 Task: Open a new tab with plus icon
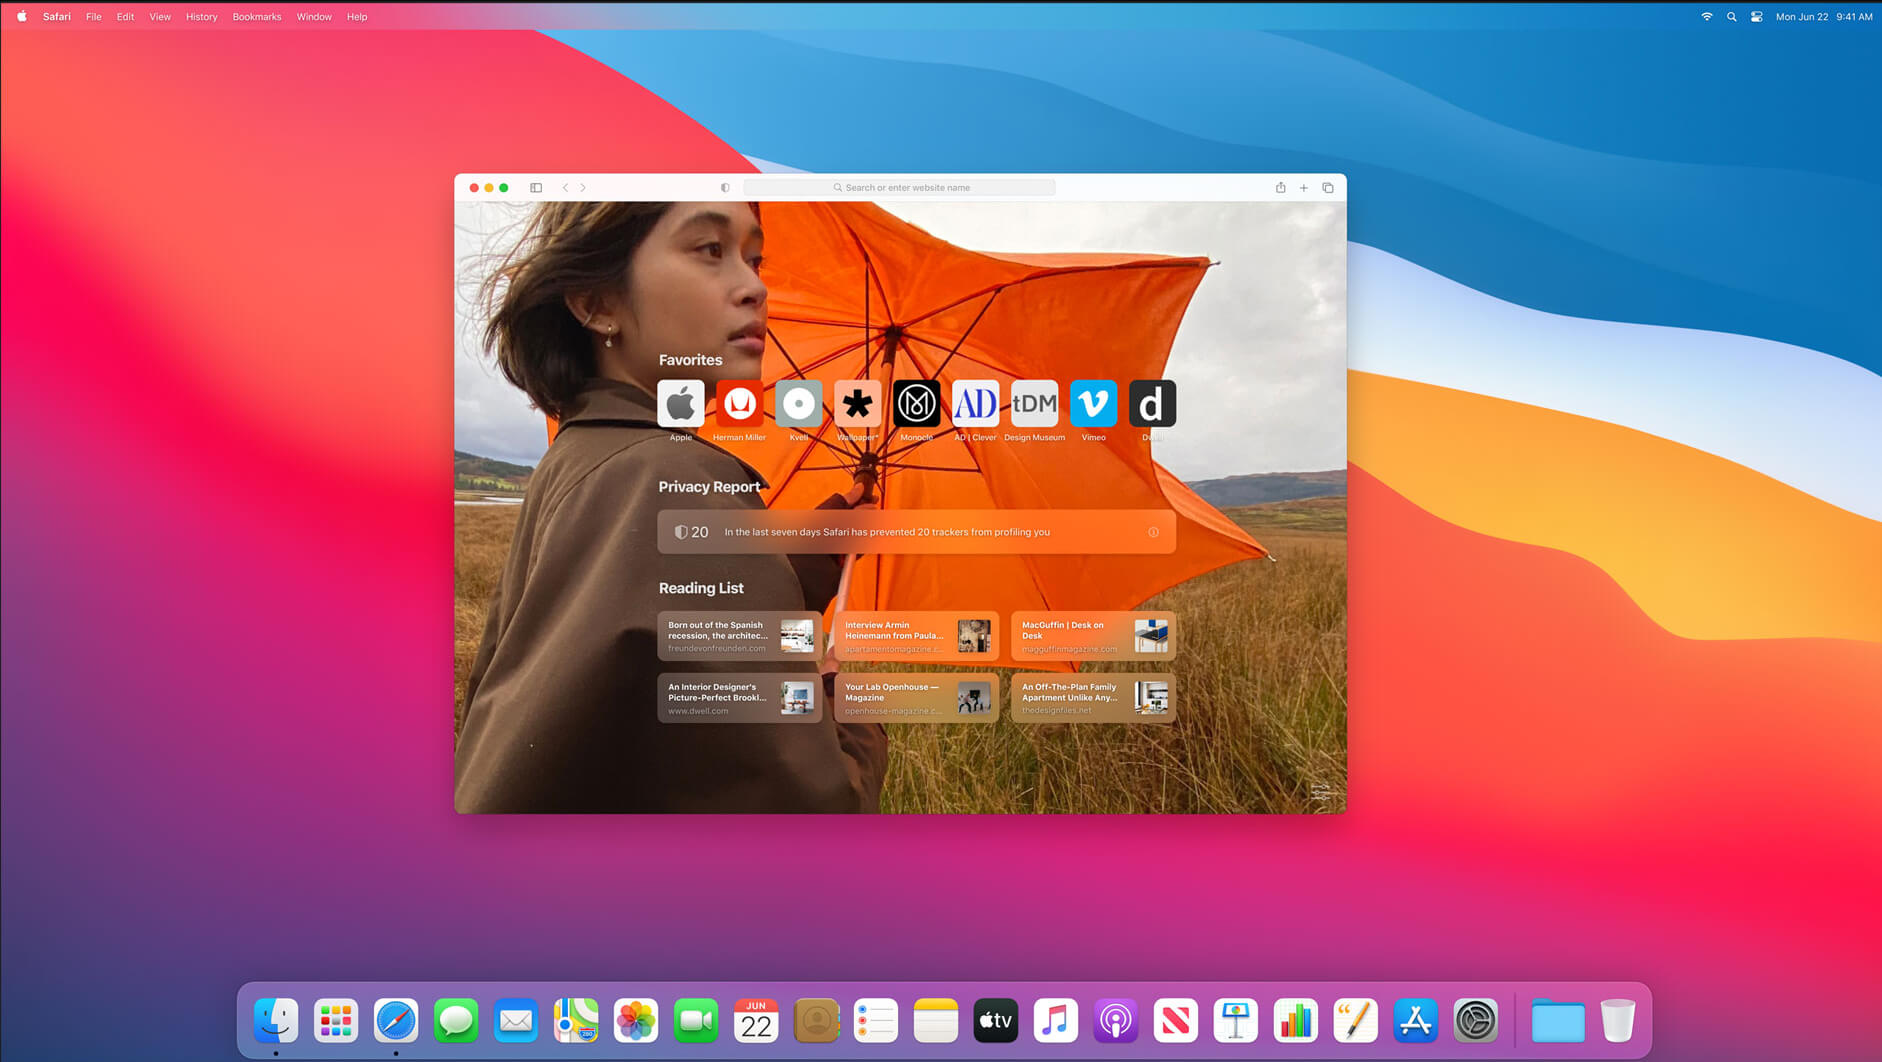point(1304,188)
